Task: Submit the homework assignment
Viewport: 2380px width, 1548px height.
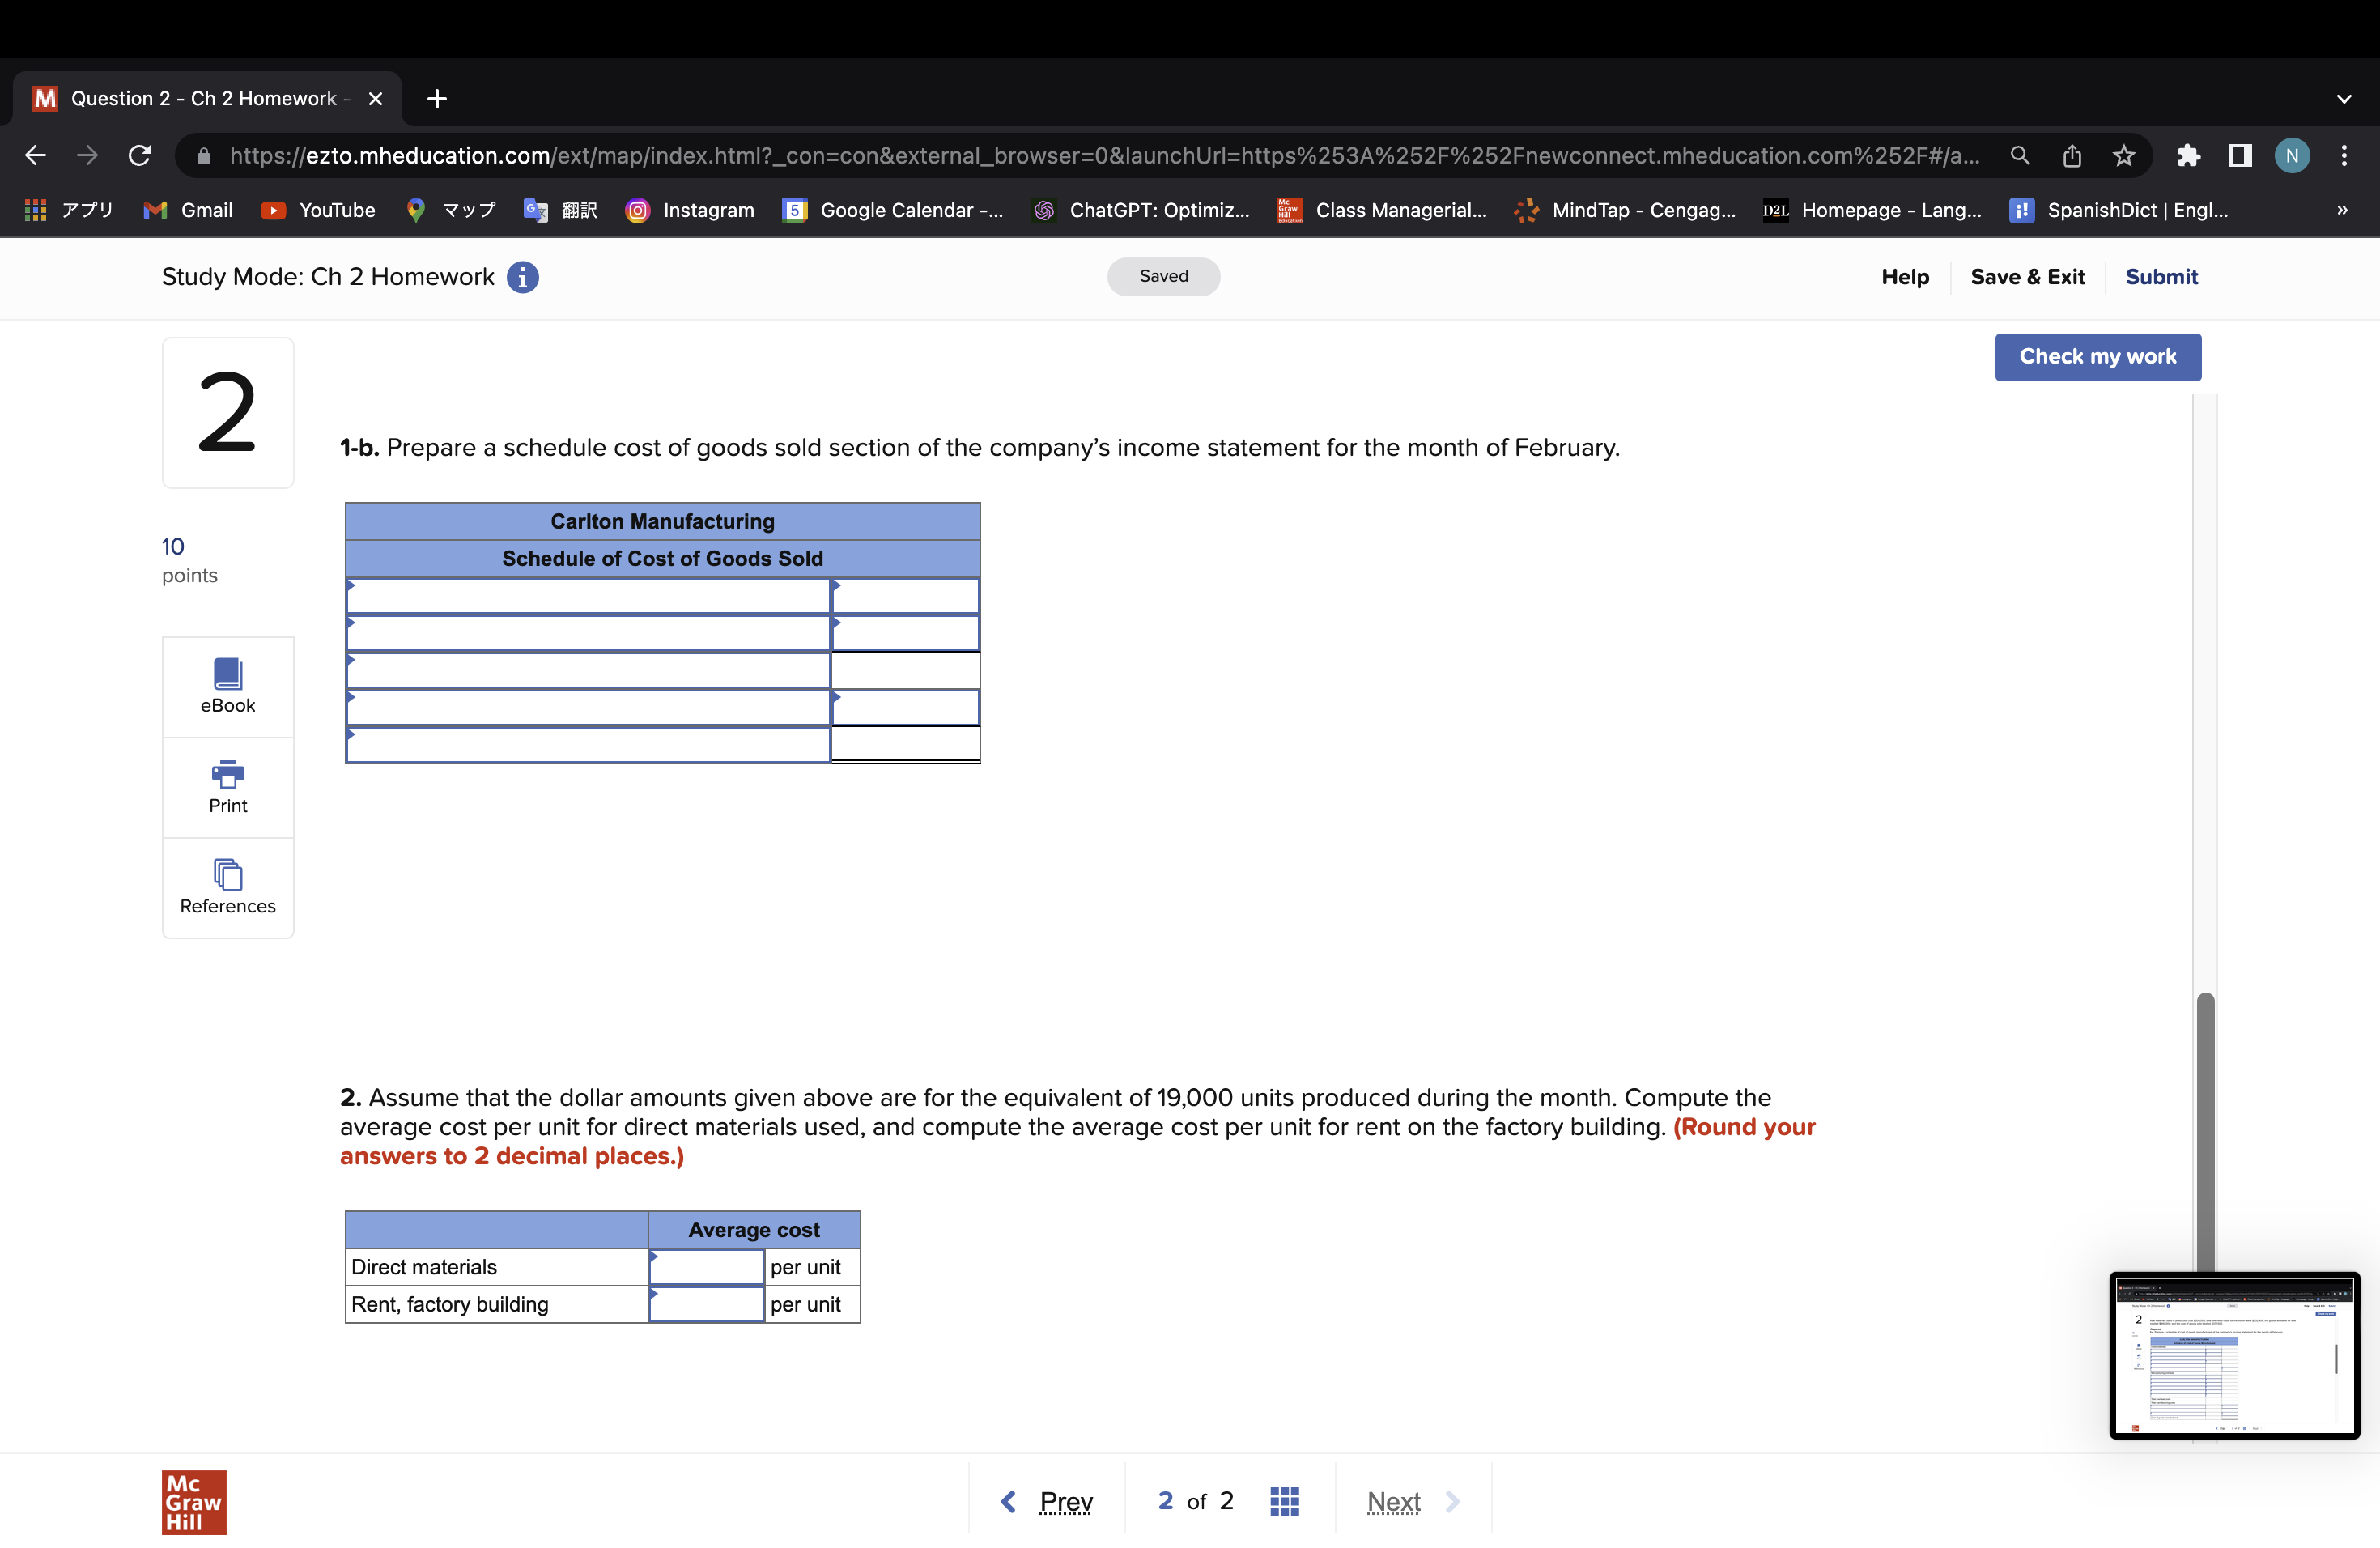Action: 2161,277
